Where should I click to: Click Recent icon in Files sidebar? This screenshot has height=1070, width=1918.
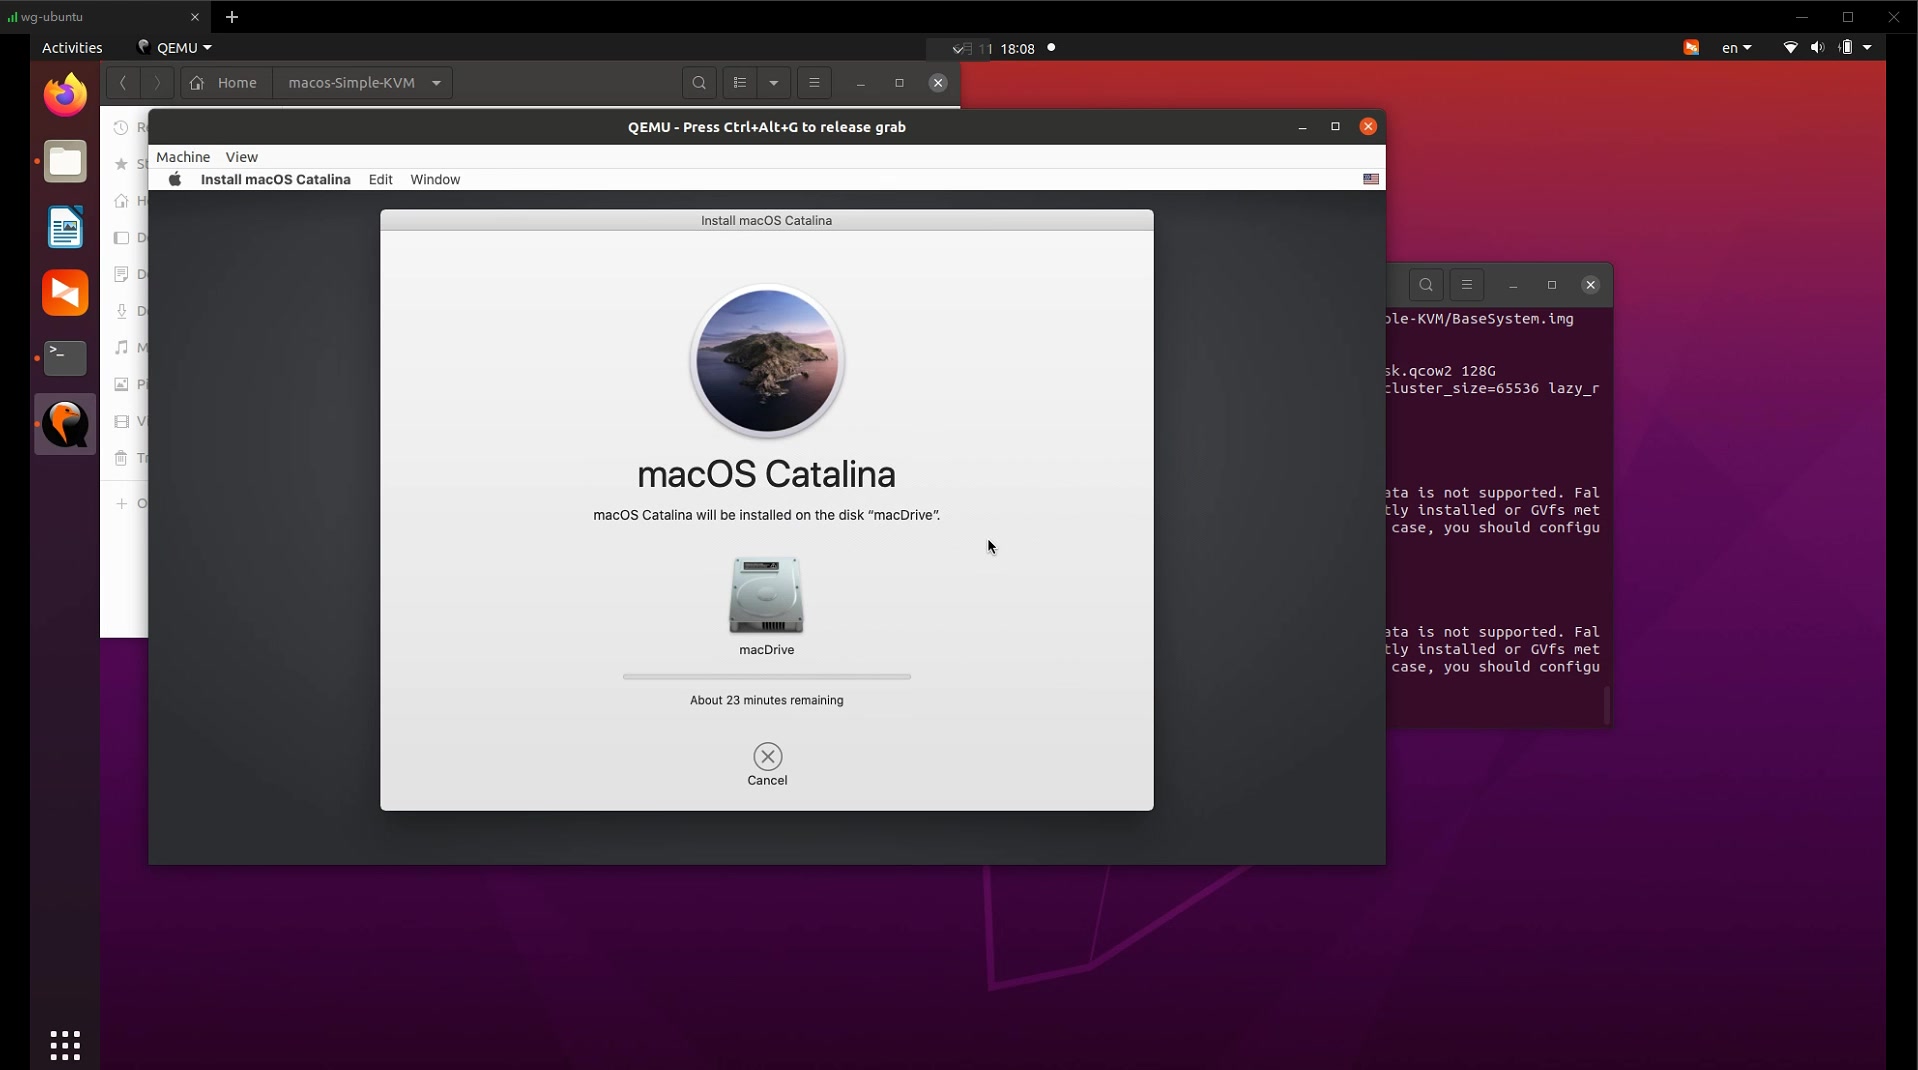pos(121,128)
